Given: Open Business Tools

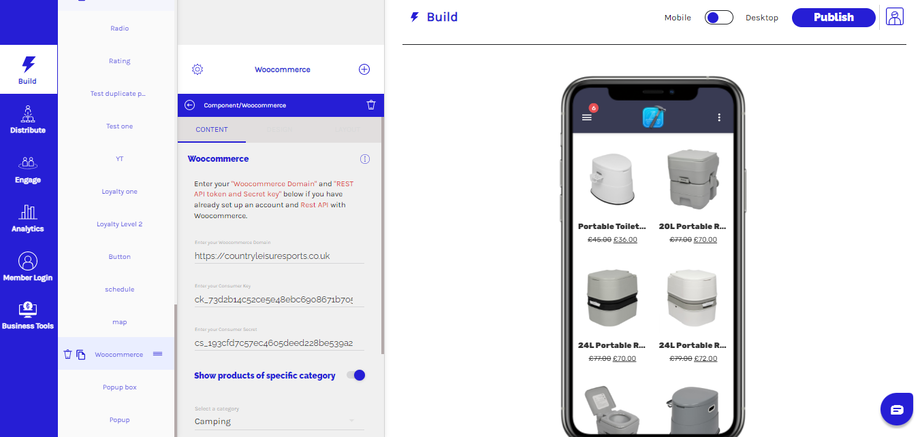Looking at the screenshot, I should tap(28, 316).
